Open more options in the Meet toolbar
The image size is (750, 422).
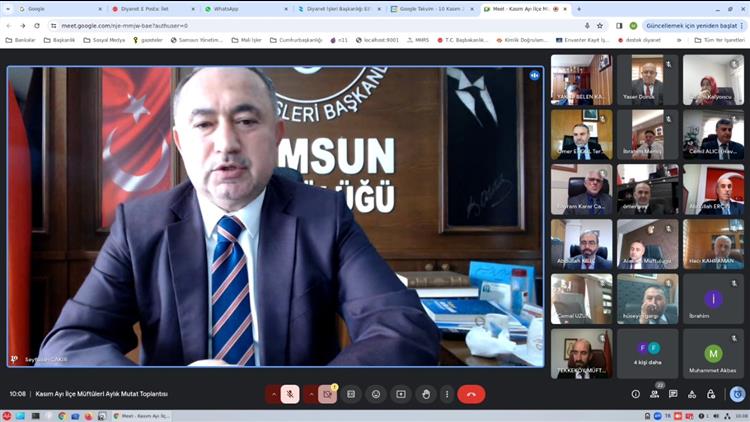pos(447,394)
